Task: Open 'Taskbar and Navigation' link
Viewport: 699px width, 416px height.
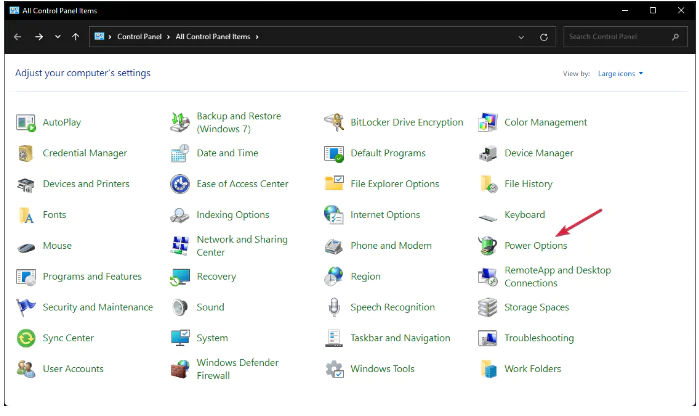Action: 400,338
